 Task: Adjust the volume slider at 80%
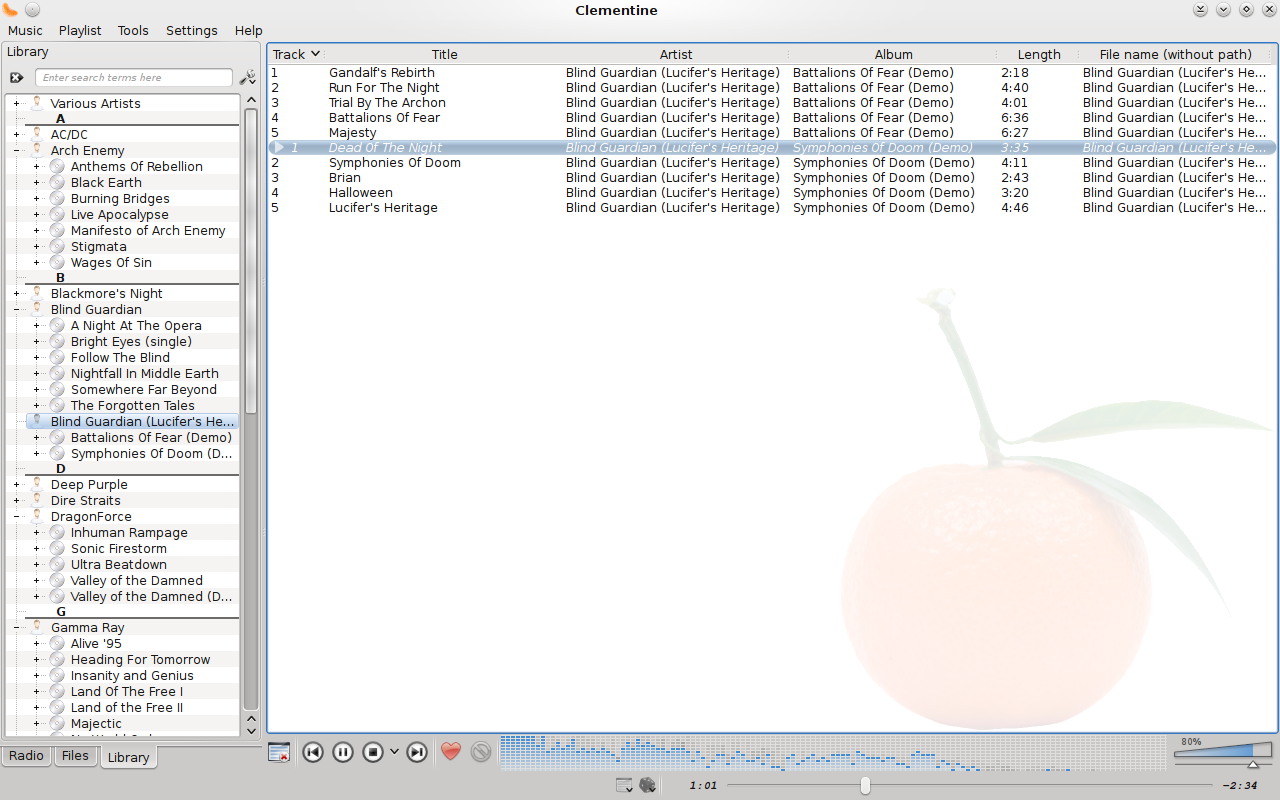(x=1223, y=750)
